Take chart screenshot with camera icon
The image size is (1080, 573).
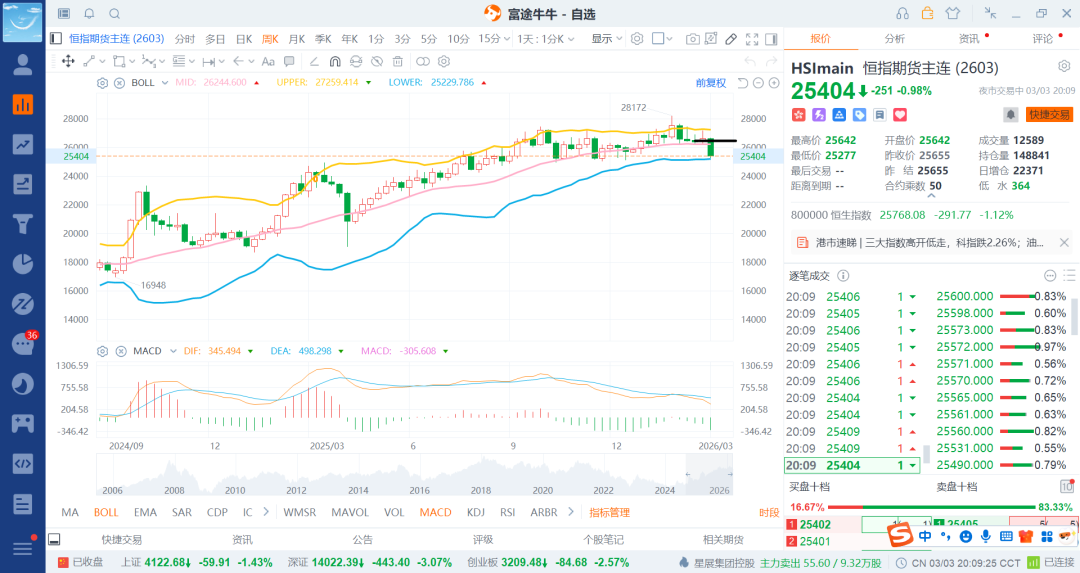[x=693, y=39]
